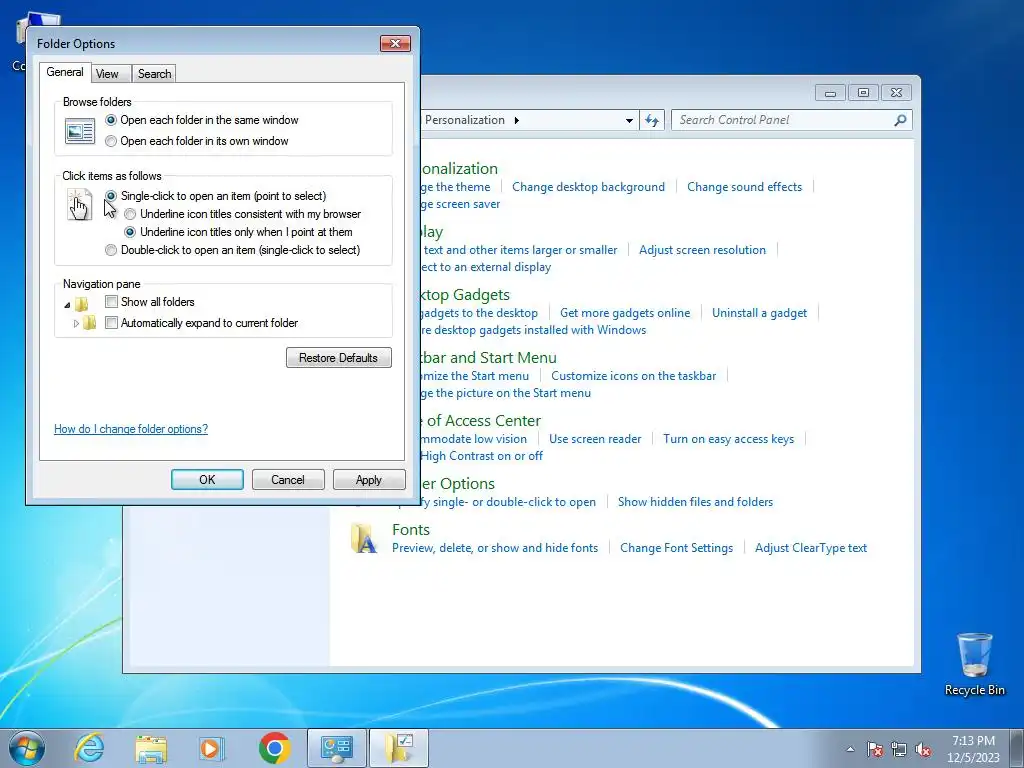This screenshot has width=1024, height=768.
Task: Open Adjust ClearType text link
Action: coord(811,548)
